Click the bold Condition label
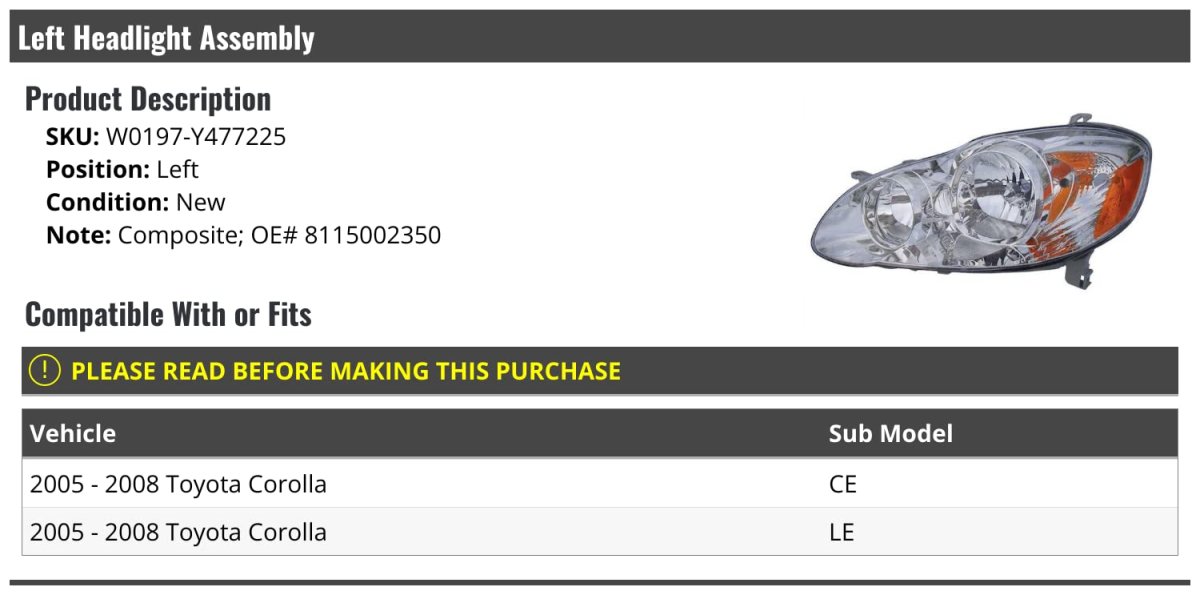This screenshot has height=595, width=1200. (x=107, y=203)
